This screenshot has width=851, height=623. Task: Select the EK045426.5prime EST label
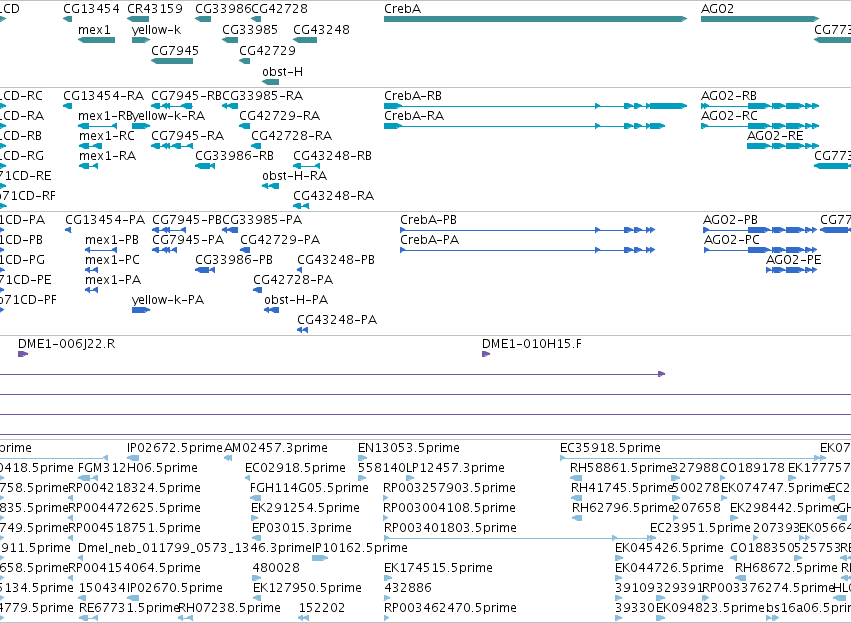click(669, 548)
